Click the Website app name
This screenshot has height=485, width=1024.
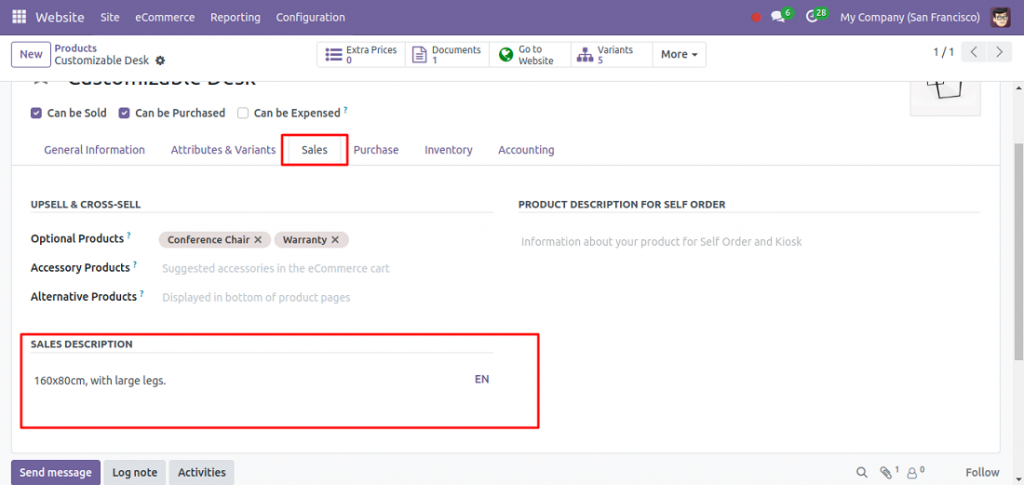point(59,17)
